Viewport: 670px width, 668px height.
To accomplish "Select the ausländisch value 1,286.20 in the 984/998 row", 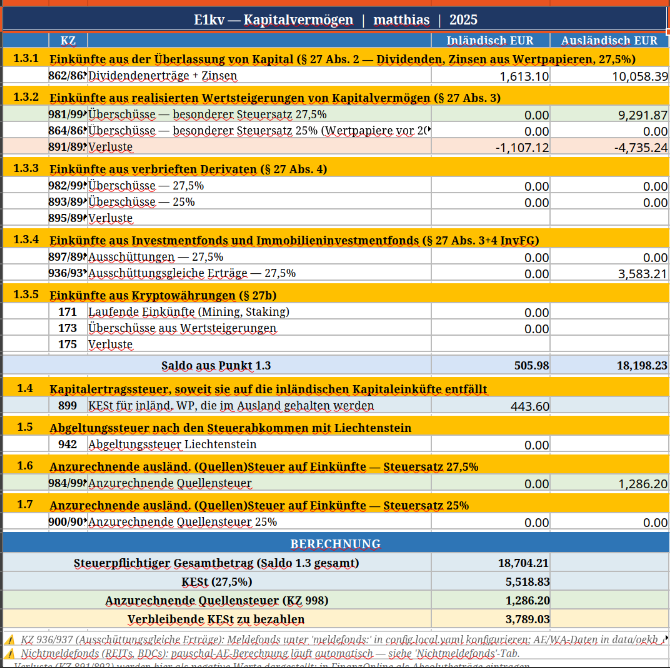I will (x=610, y=483).
